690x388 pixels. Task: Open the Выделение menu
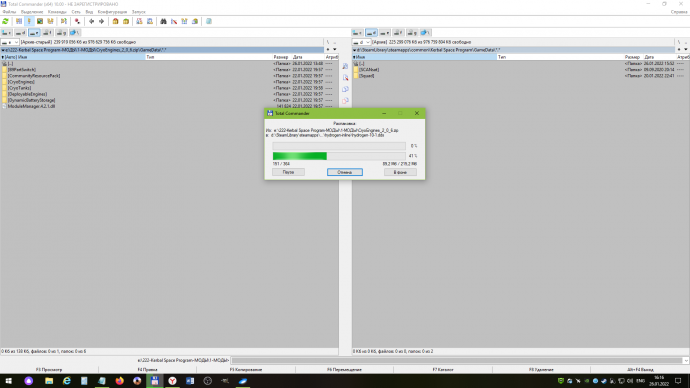pos(32,12)
